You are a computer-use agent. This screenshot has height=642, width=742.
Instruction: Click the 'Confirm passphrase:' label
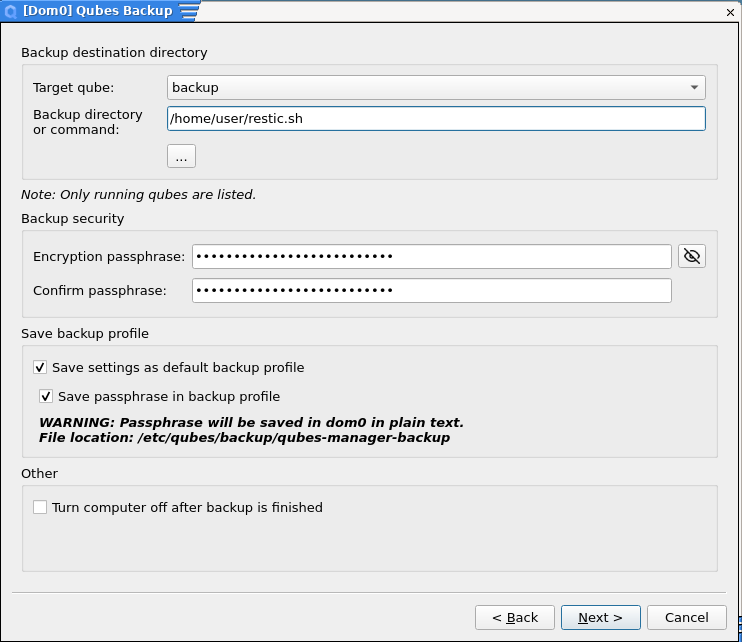99,291
